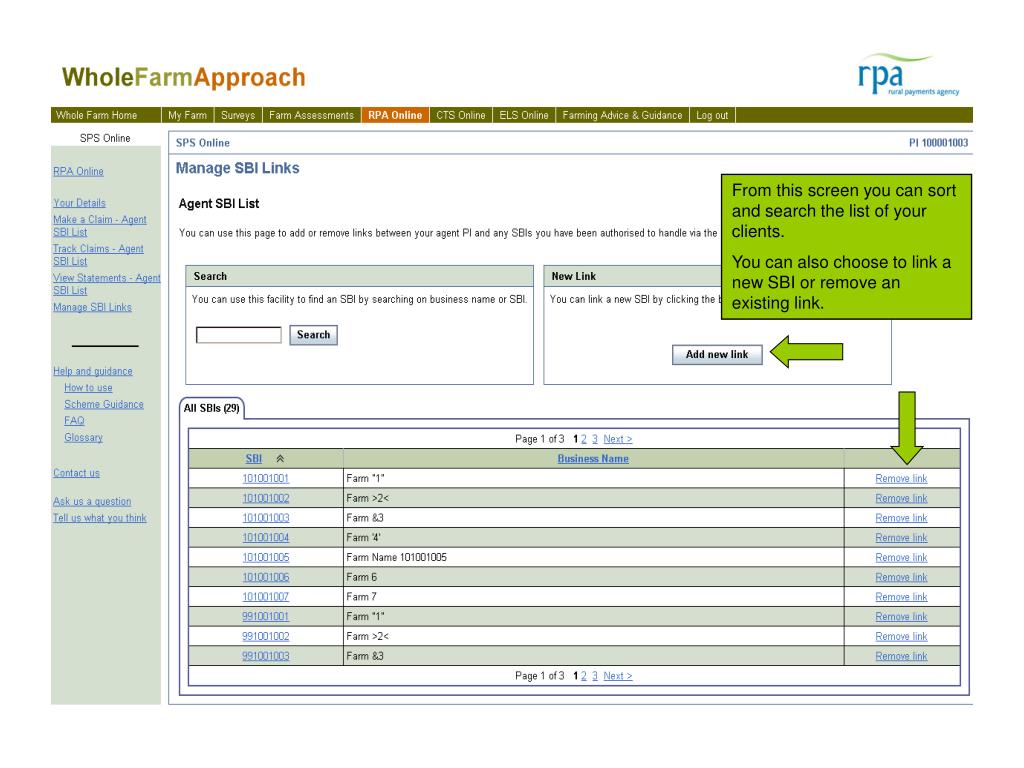Open SBI 101001006
1024x768 pixels.
tap(266, 577)
